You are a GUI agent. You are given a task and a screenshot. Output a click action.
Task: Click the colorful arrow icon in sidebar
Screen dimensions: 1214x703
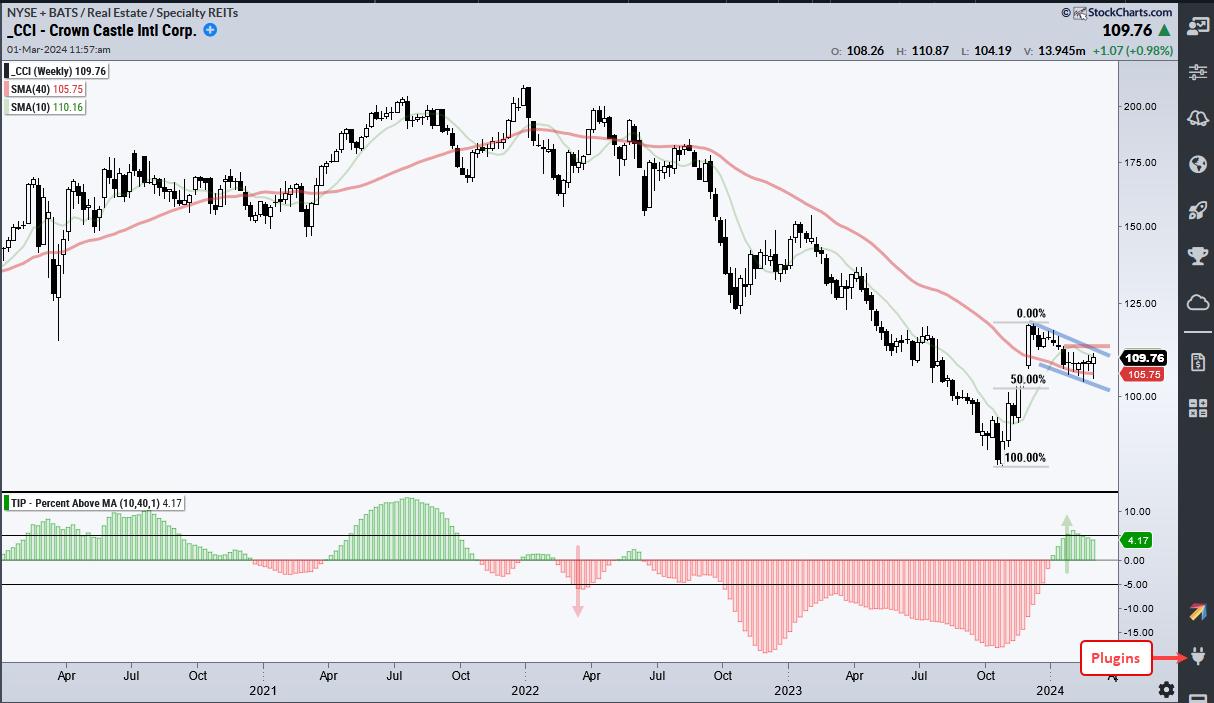[1197, 611]
